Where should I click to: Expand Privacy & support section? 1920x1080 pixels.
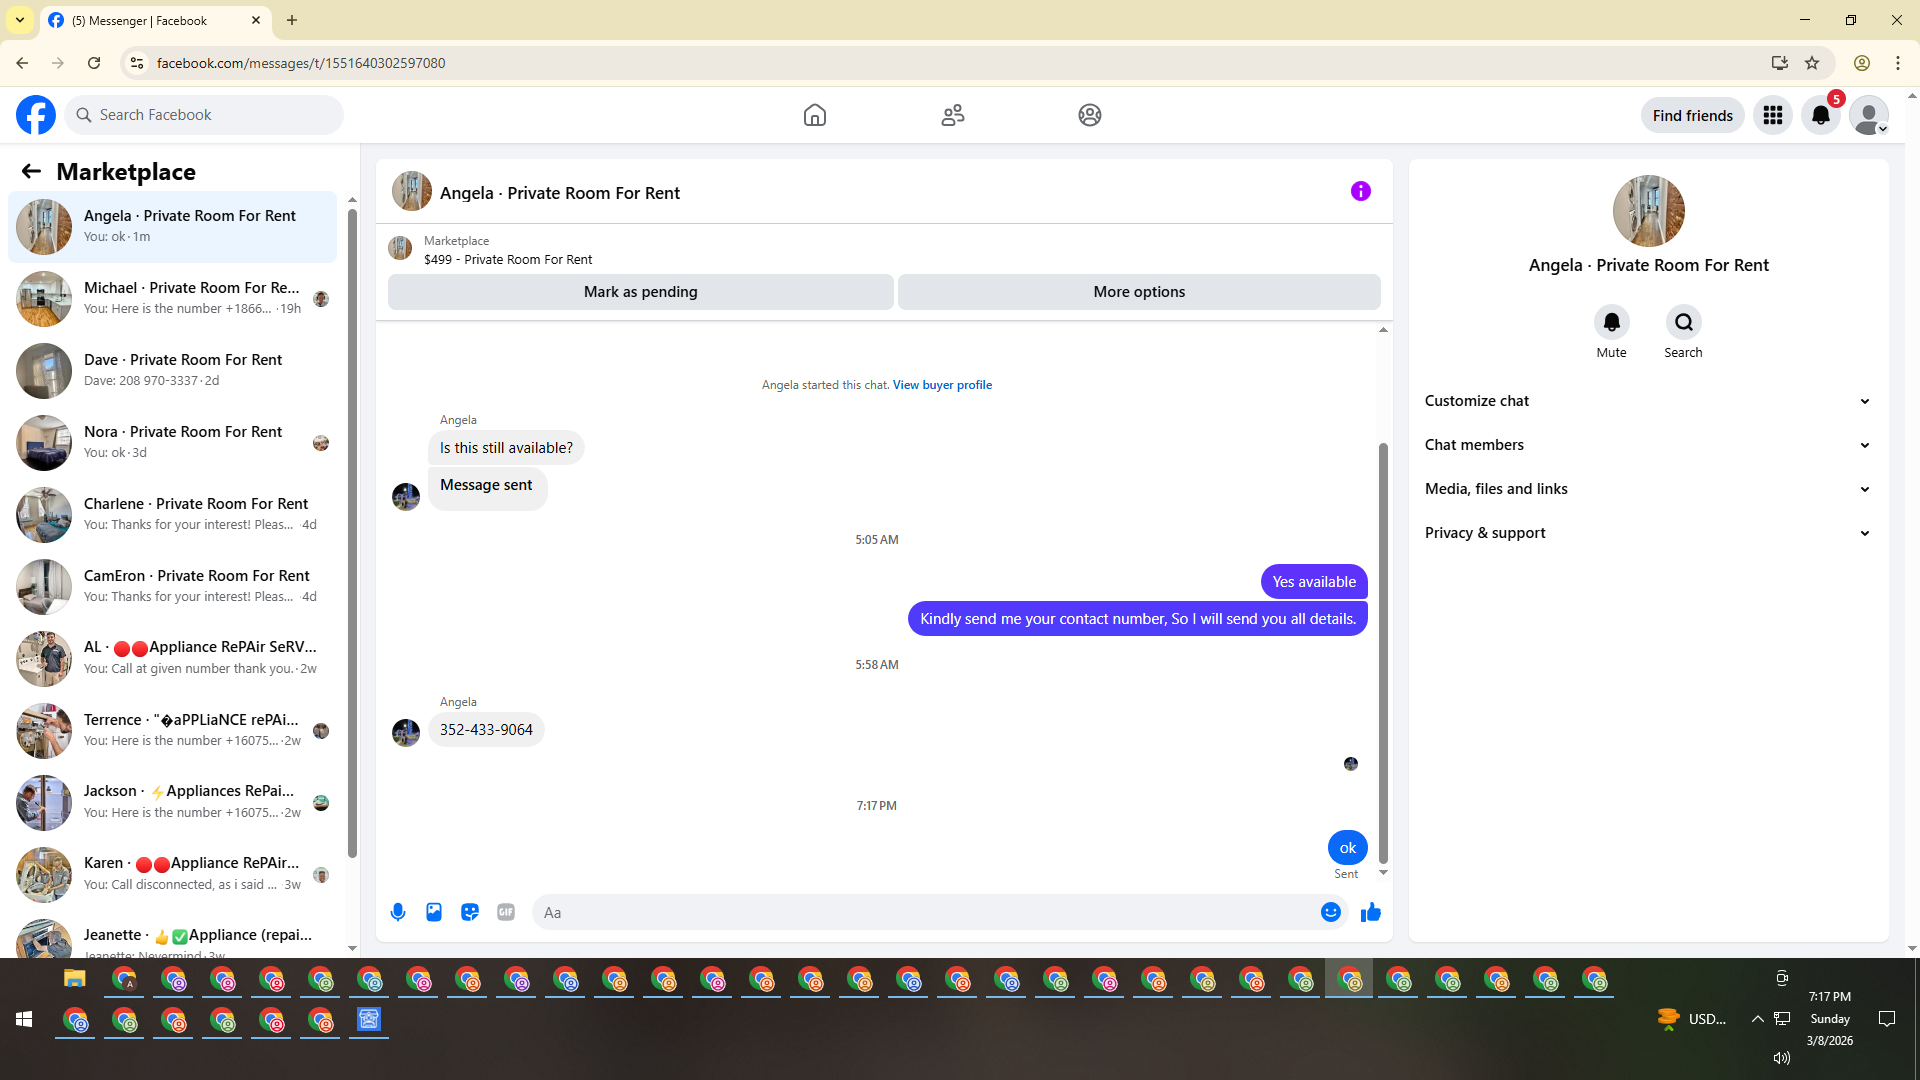point(1647,533)
